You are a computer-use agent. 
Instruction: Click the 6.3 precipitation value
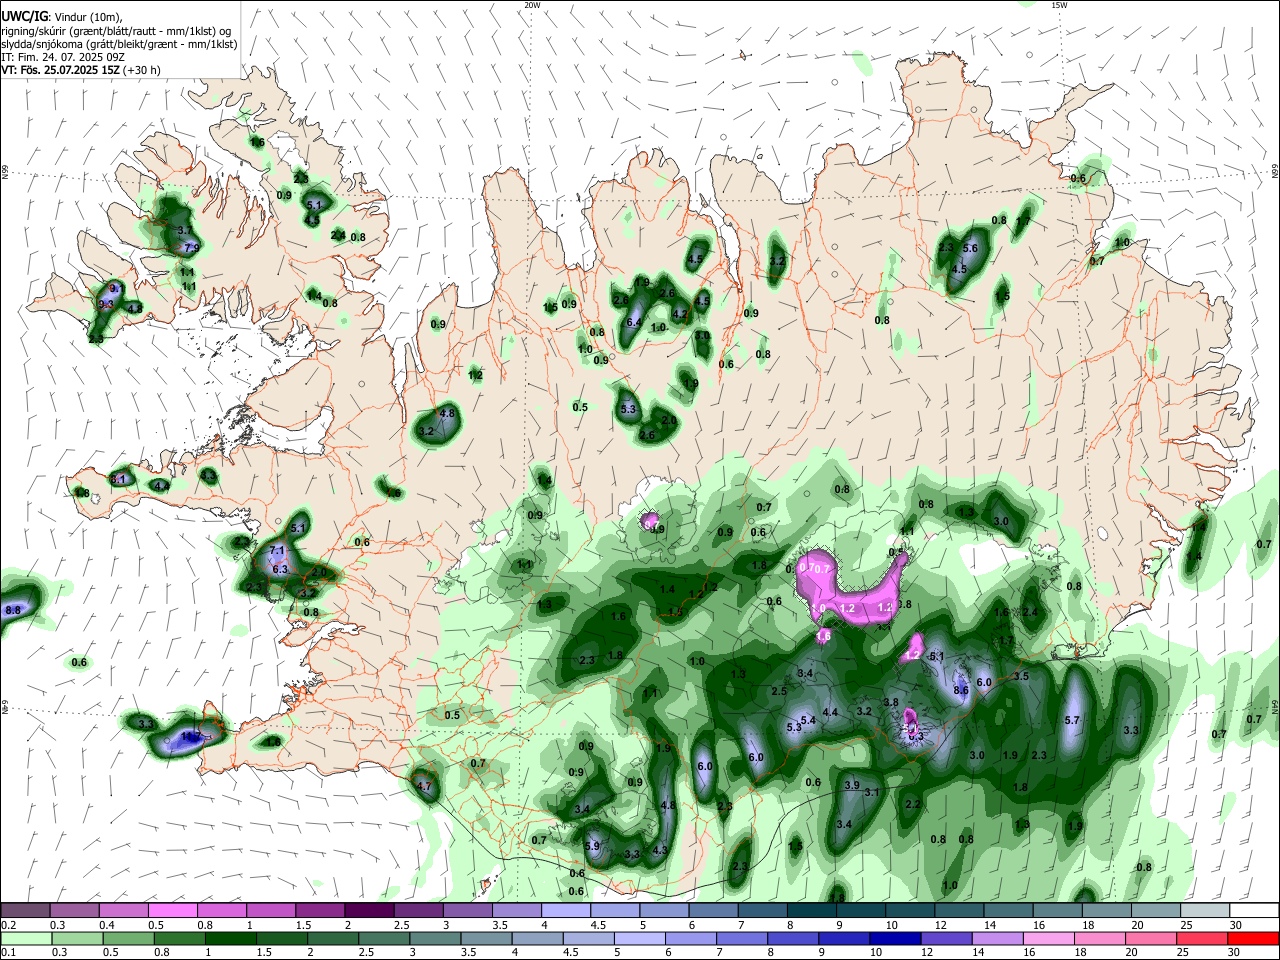[x=280, y=569]
